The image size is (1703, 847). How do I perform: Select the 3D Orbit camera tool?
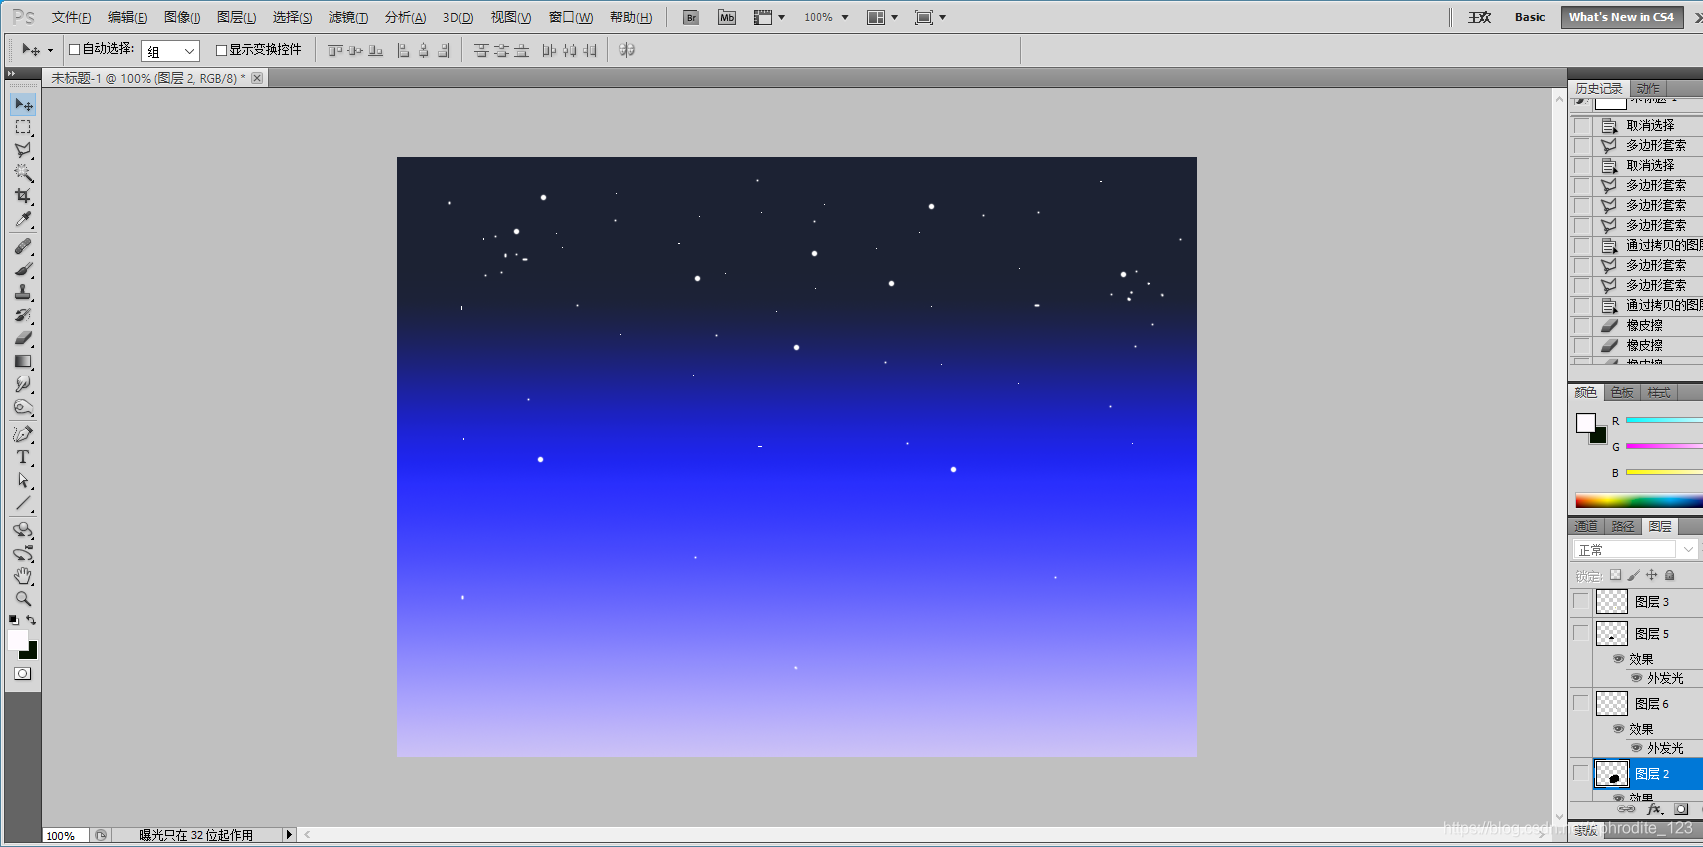[23, 553]
